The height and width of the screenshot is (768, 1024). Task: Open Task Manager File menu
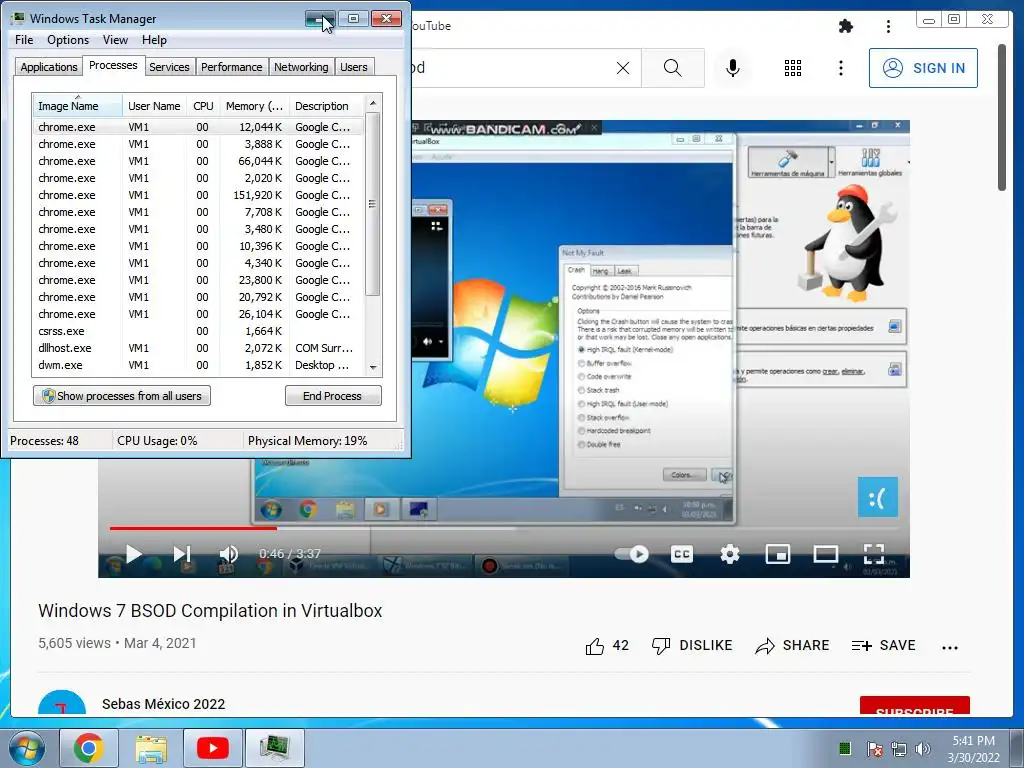(24, 40)
